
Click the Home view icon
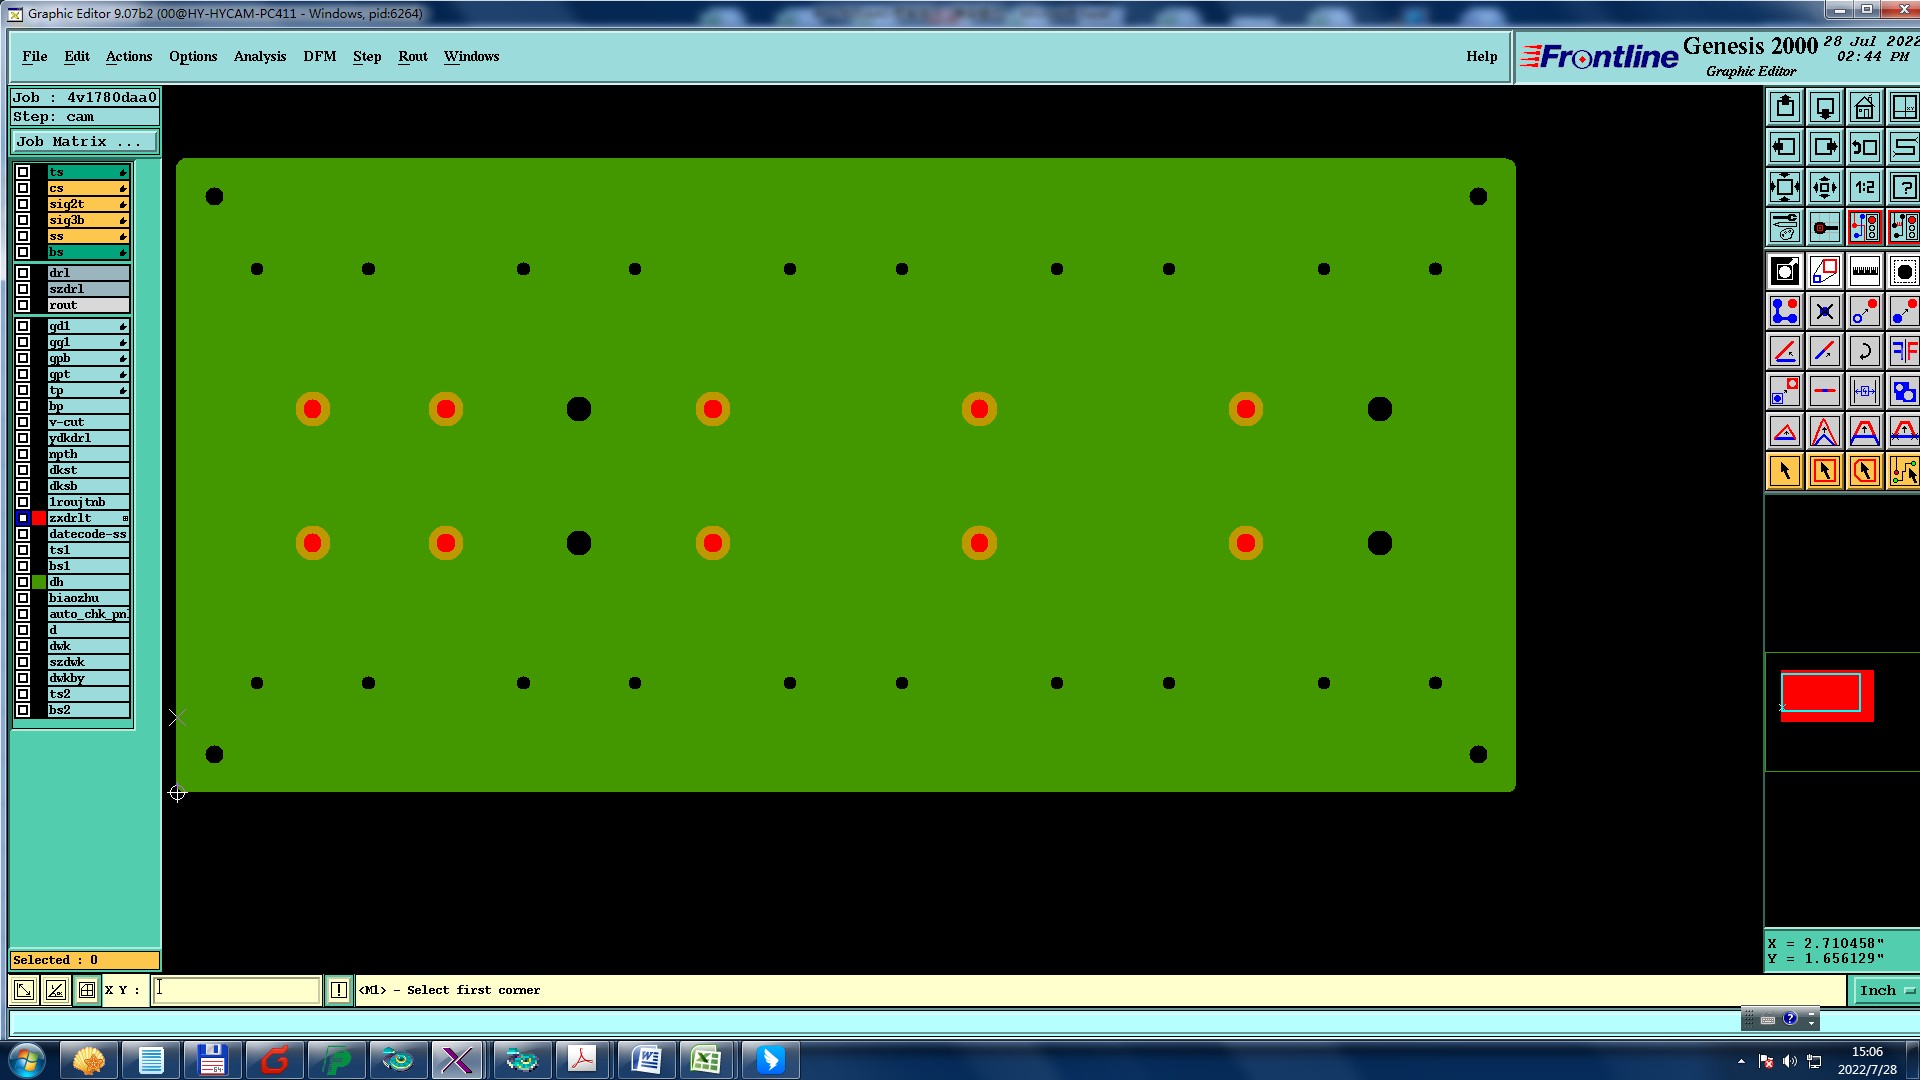click(1864, 107)
